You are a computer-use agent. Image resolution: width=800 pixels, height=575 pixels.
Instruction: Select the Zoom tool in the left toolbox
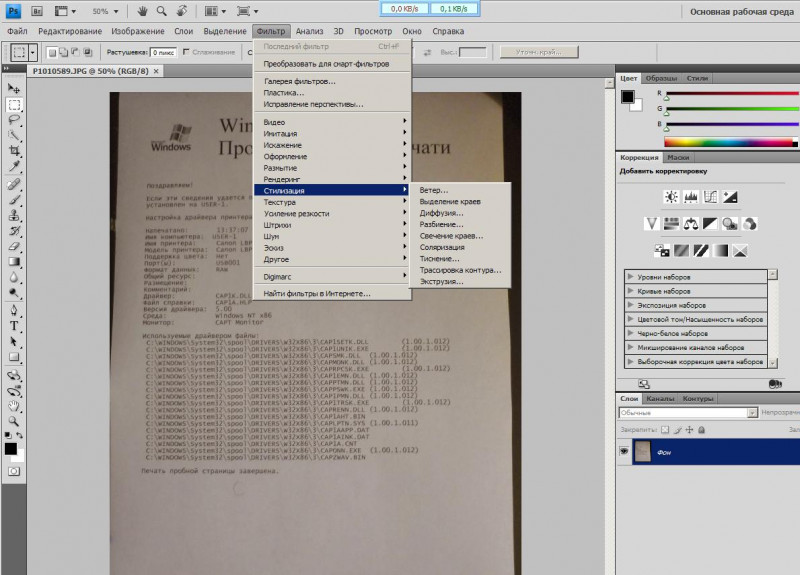coord(14,421)
